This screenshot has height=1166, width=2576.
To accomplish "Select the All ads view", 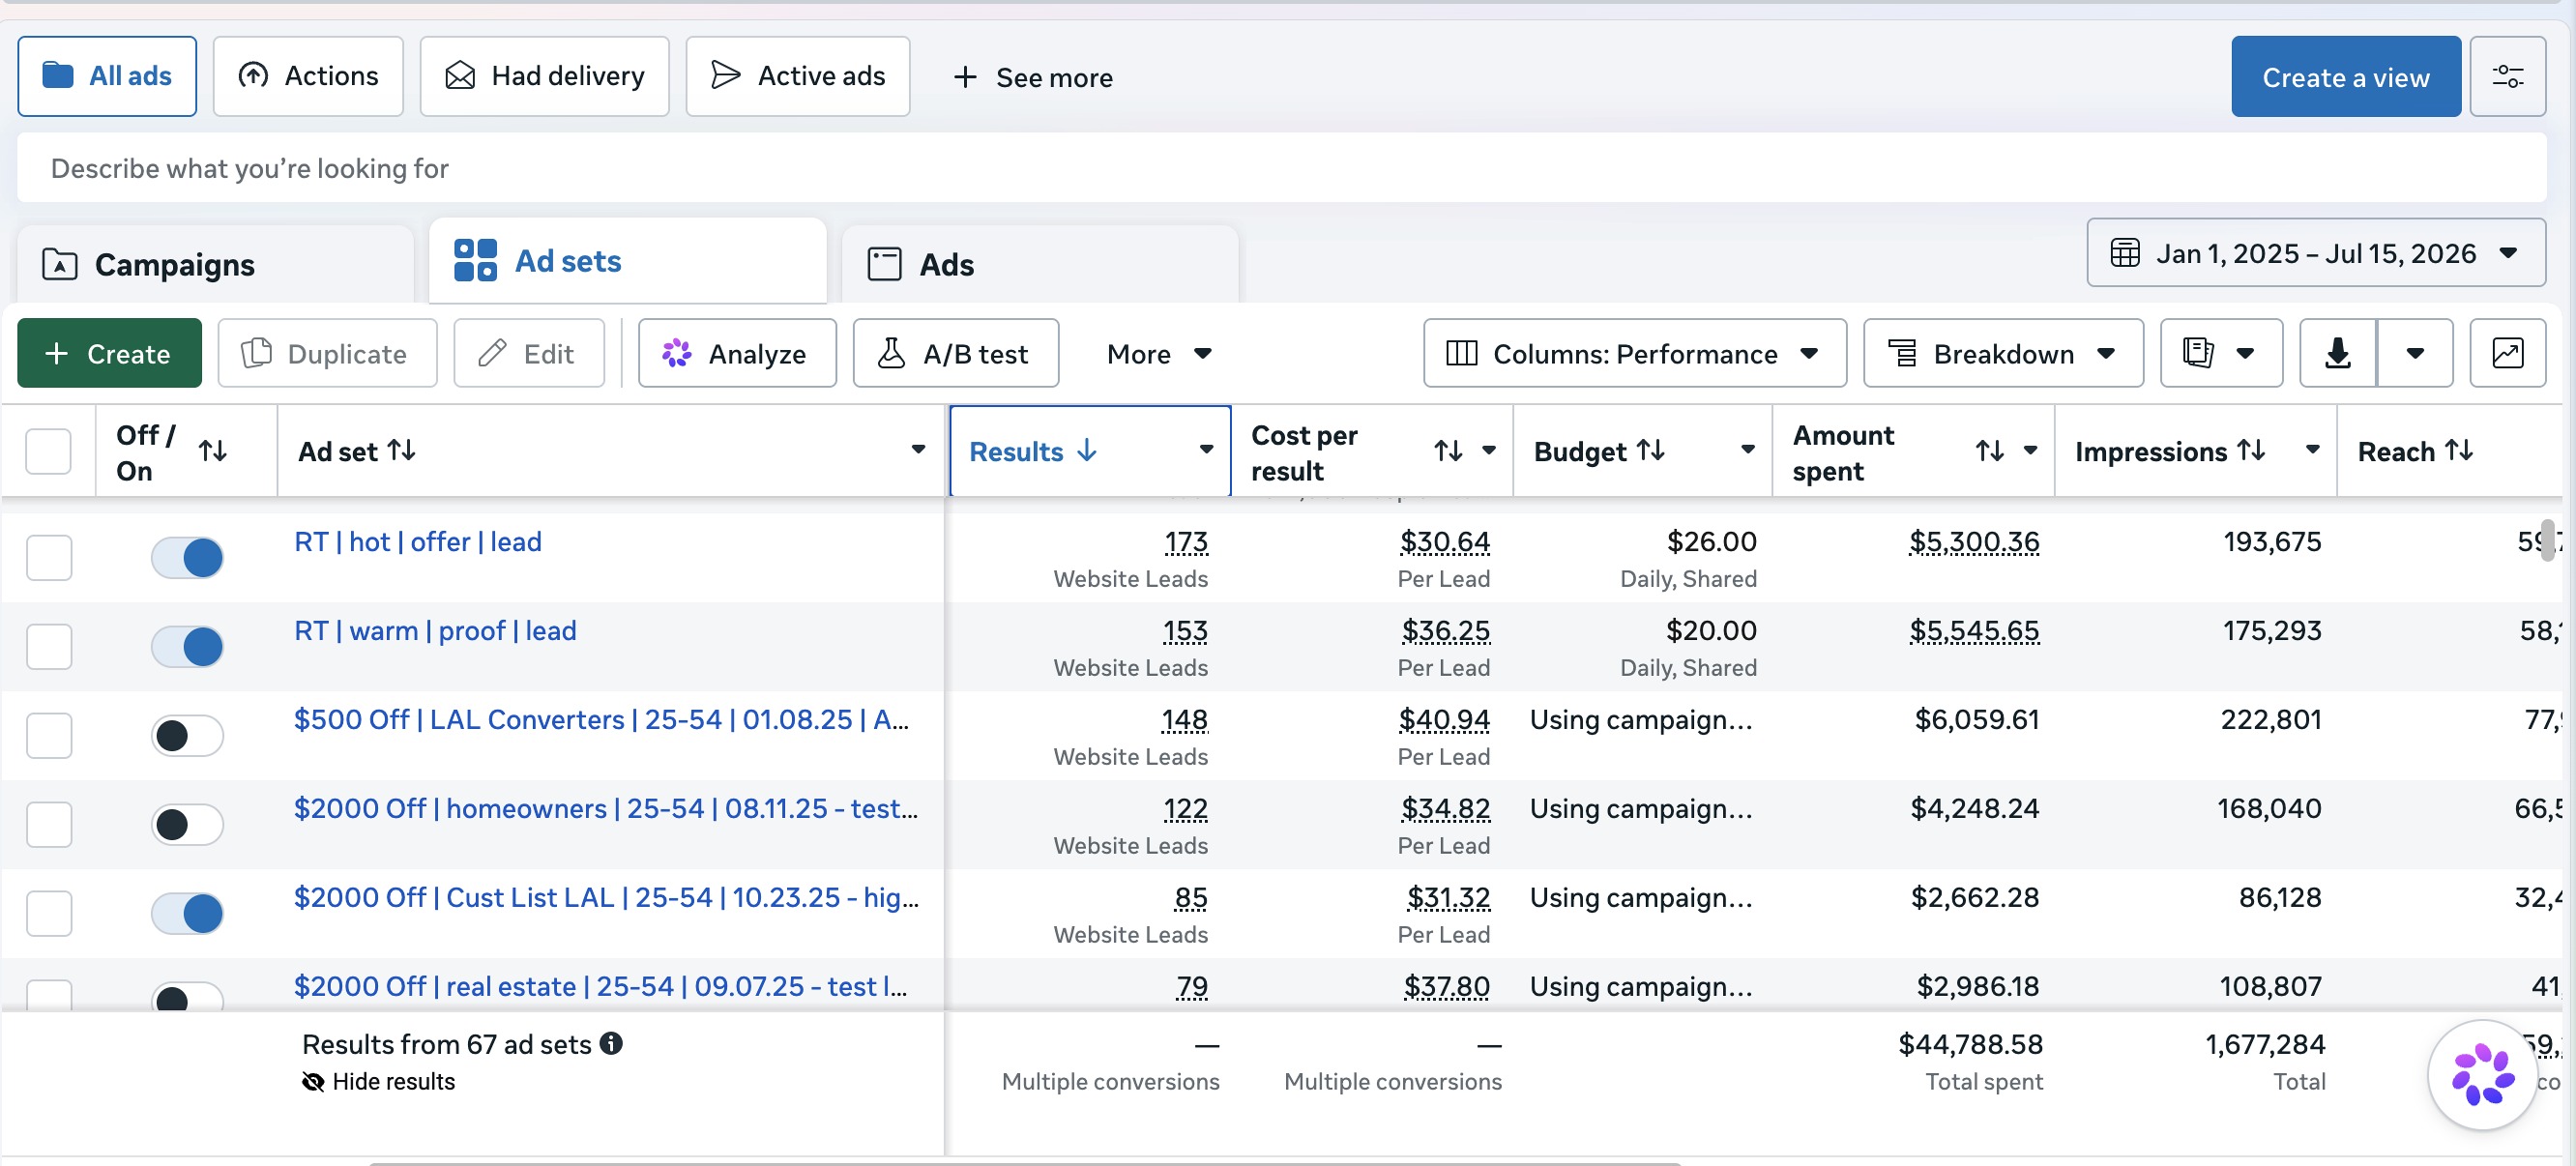I will 107,76.
